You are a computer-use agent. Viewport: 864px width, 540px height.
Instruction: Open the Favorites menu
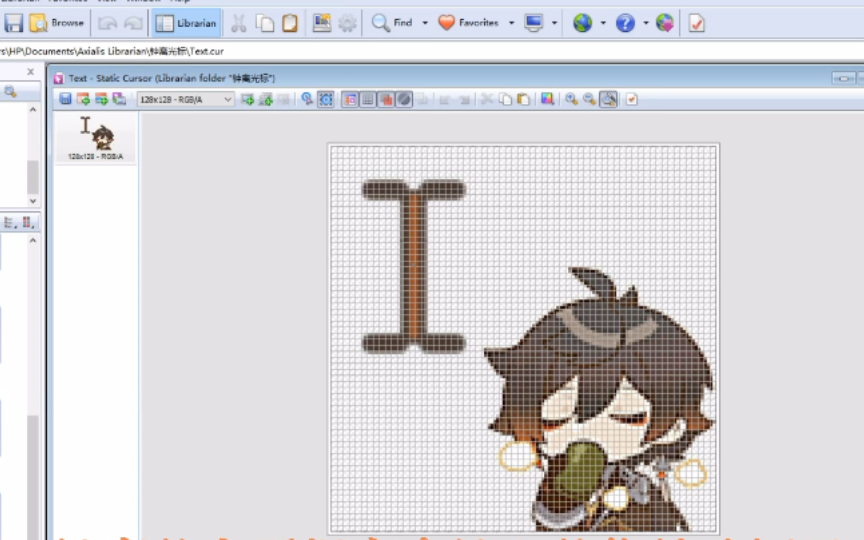[469, 23]
